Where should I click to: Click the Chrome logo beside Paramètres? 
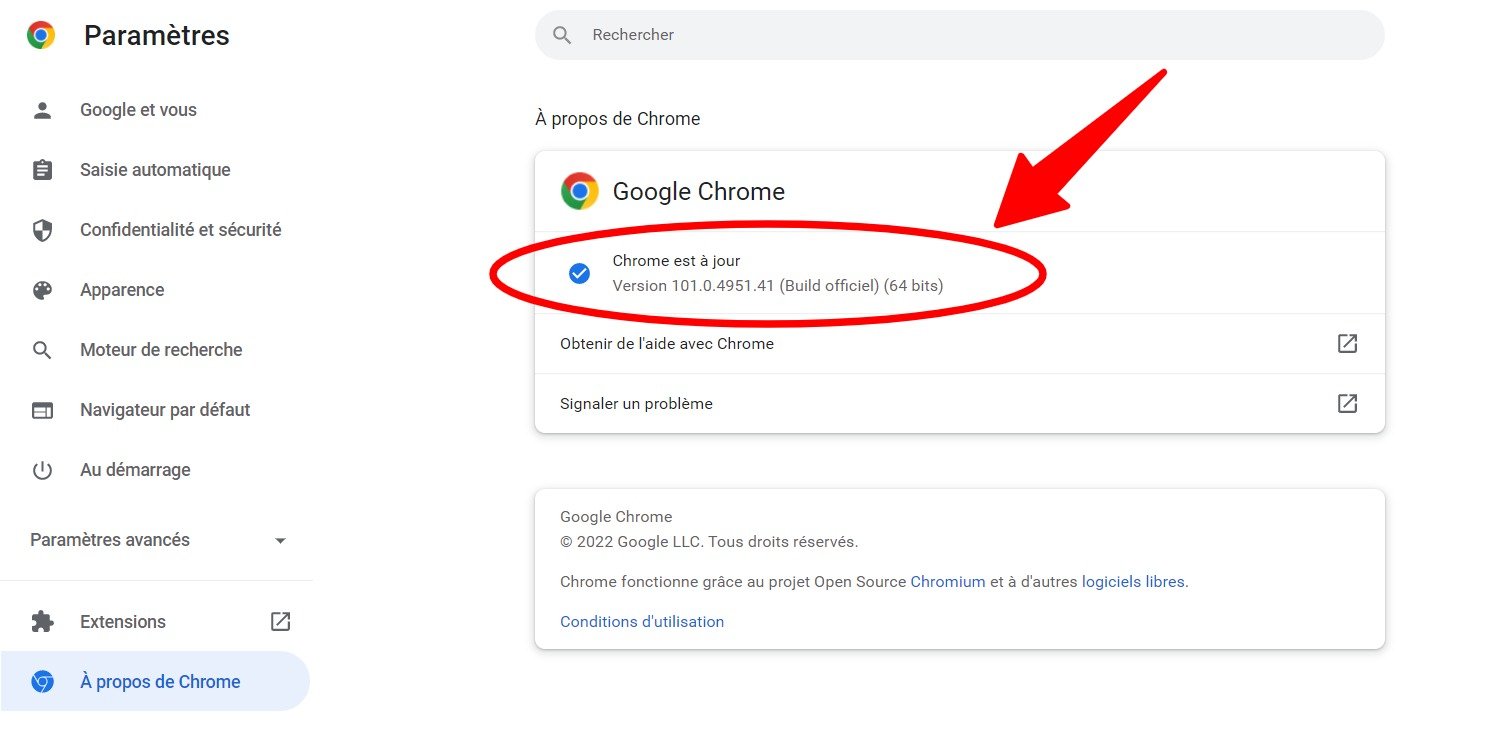pyautogui.click(x=41, y=36)
